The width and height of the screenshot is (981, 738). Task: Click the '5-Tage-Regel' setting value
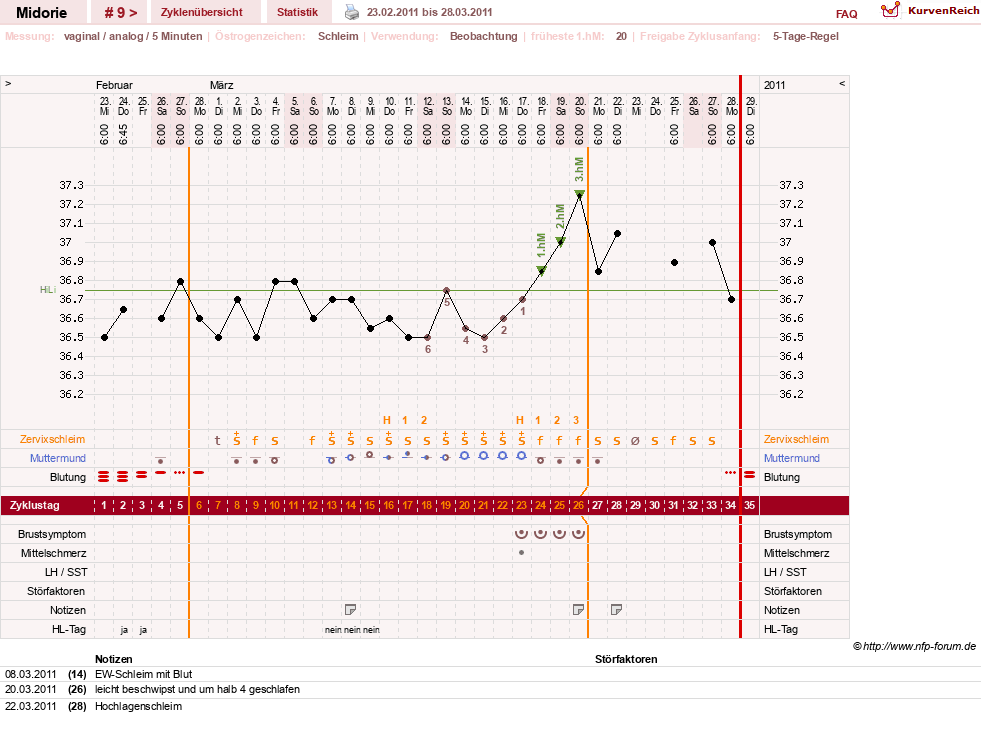coord(806,36)
